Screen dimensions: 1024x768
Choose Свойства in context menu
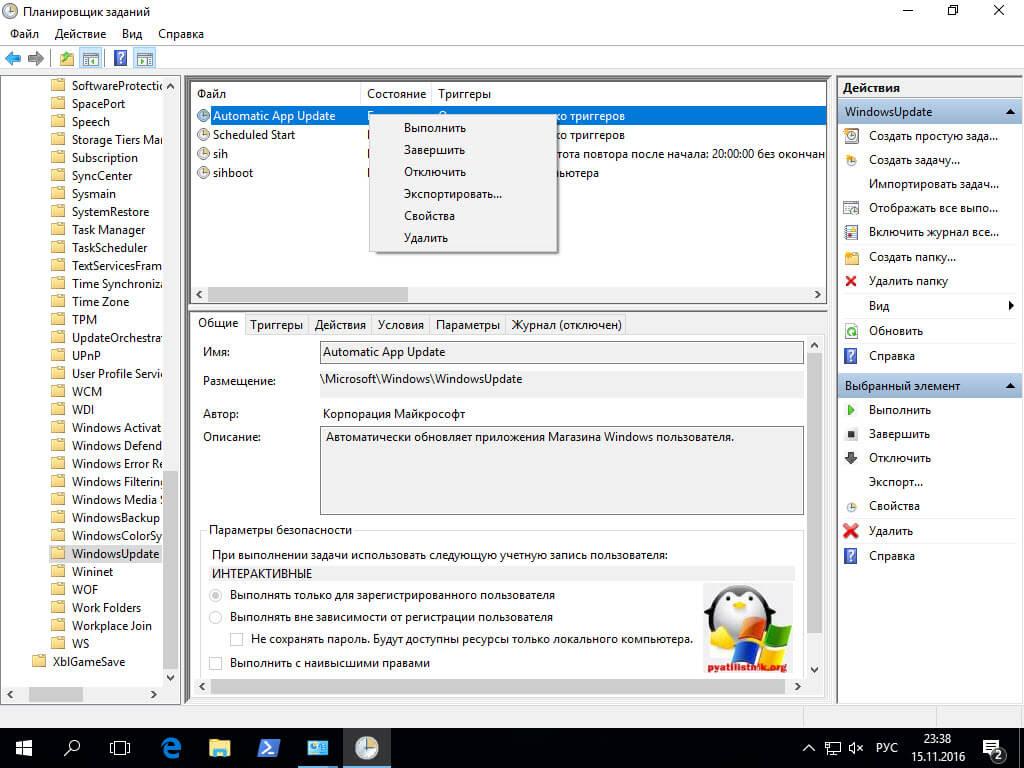pos(463,216)
